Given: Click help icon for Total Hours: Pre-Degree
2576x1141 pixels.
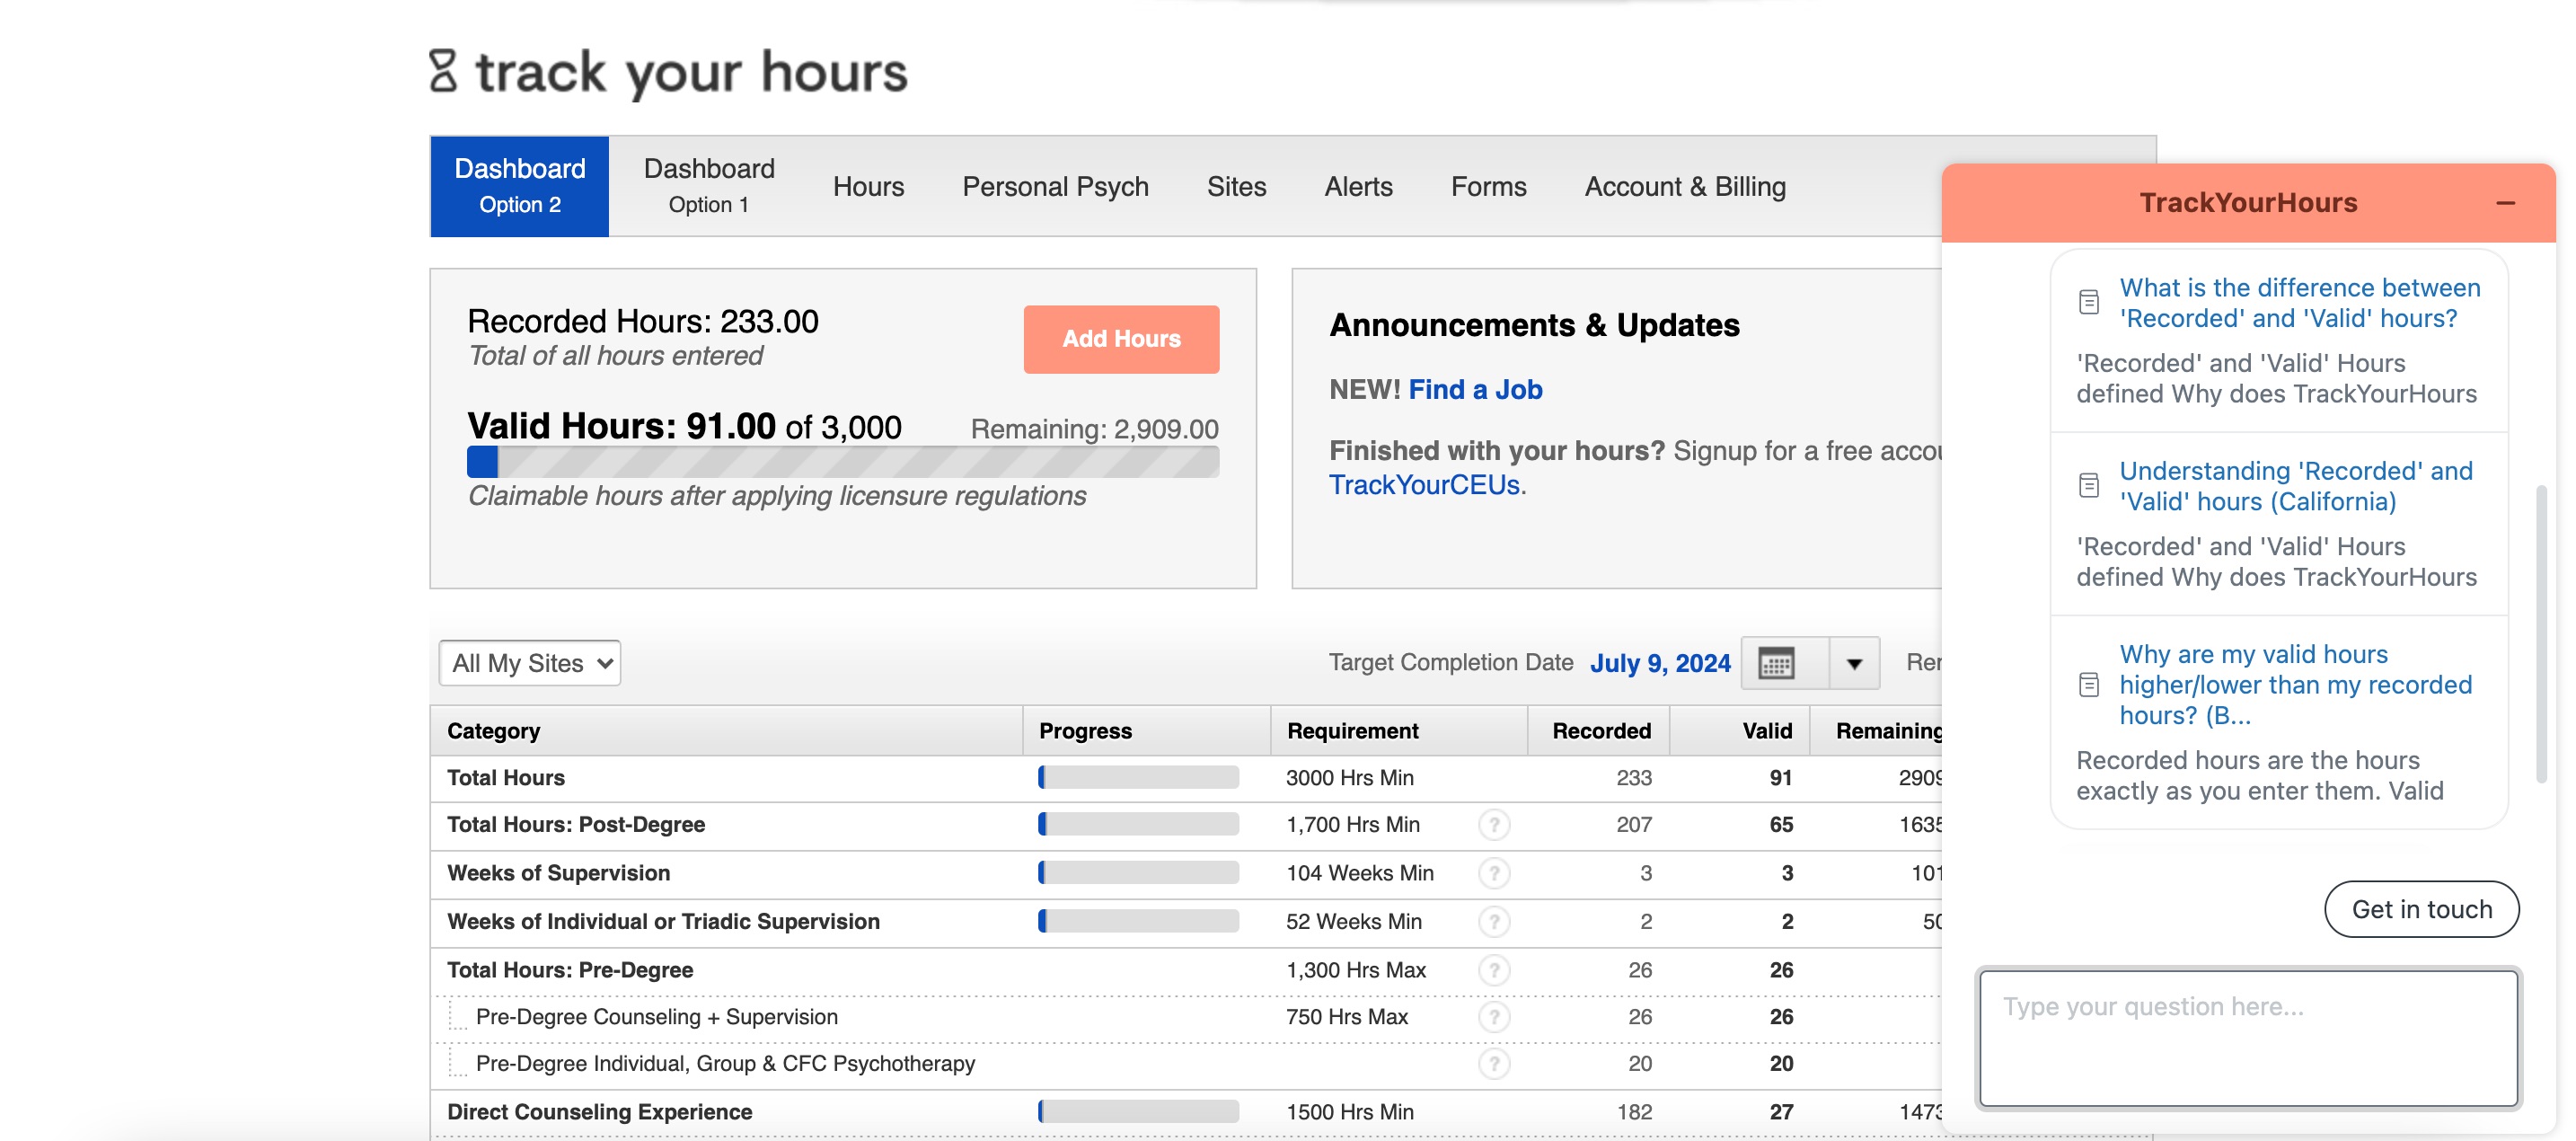Looking at the screenshot, I should coord(1494,970).
